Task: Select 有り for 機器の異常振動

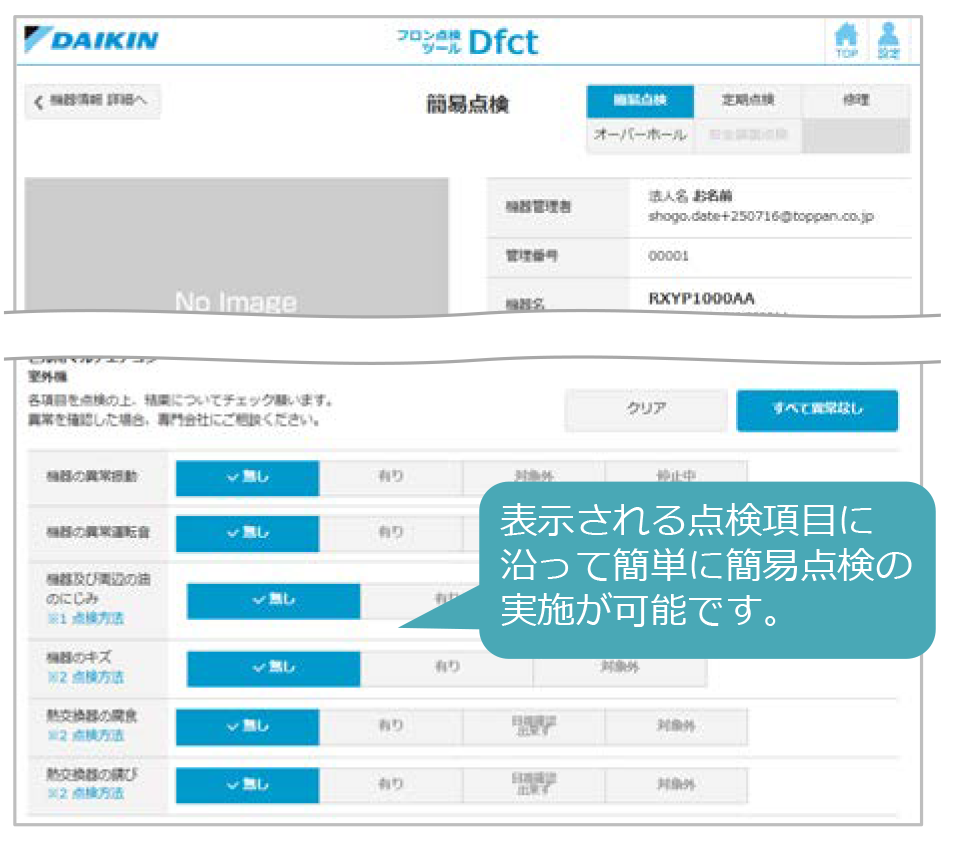Action: [390, 477]
